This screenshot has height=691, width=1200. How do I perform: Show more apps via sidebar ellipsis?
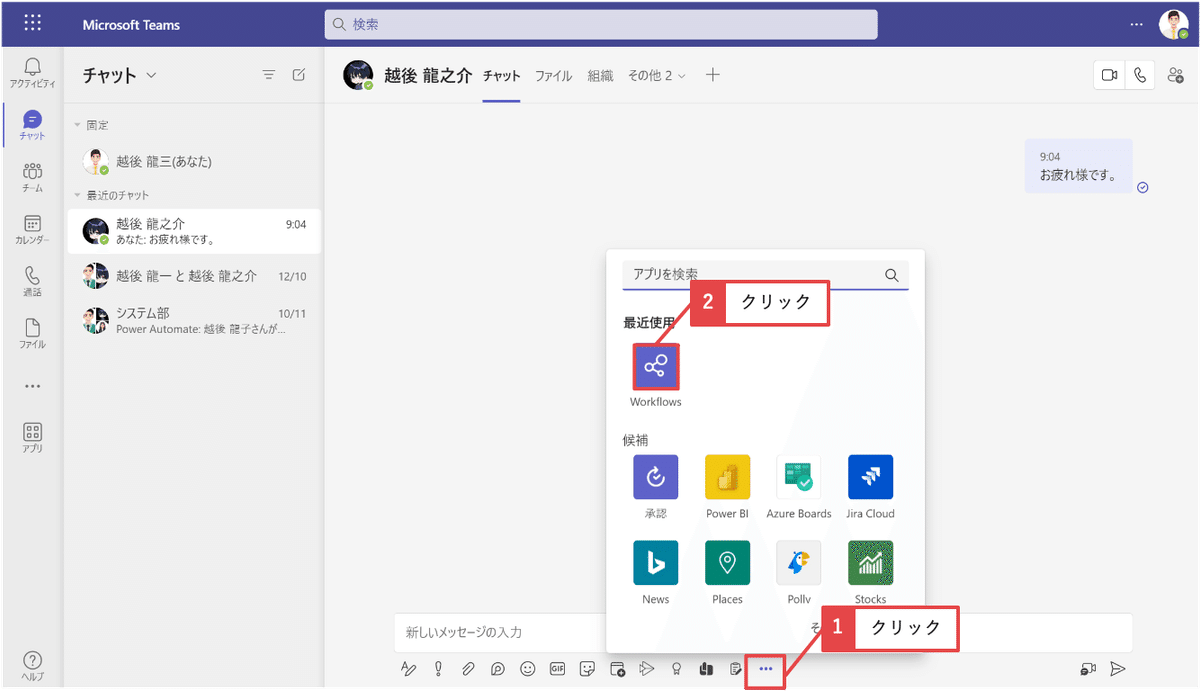pyautogui.click(x=32, y=386)
